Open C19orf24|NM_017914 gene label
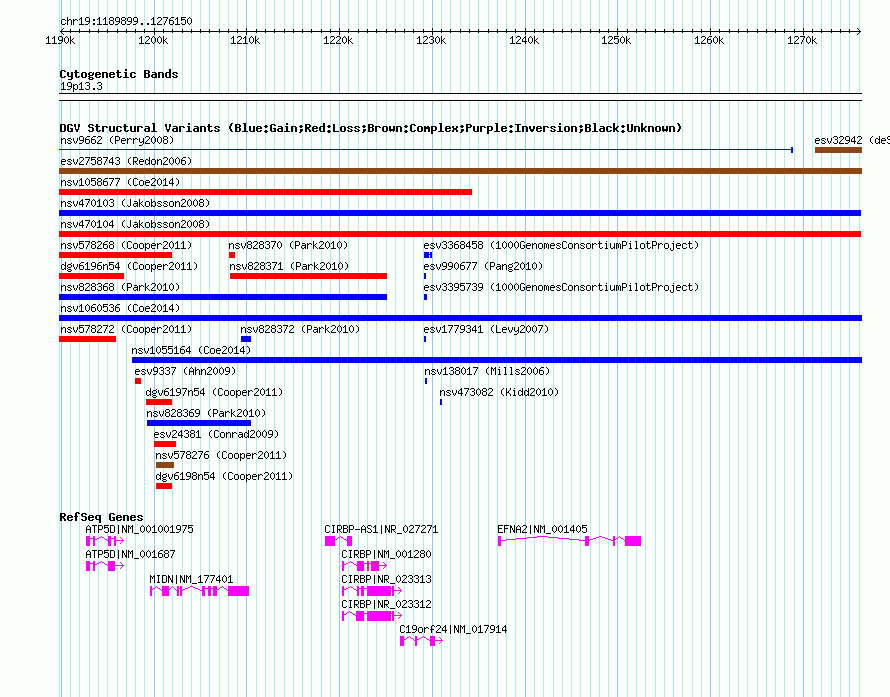This screenshot has width=890, height=697. point(453,629)
